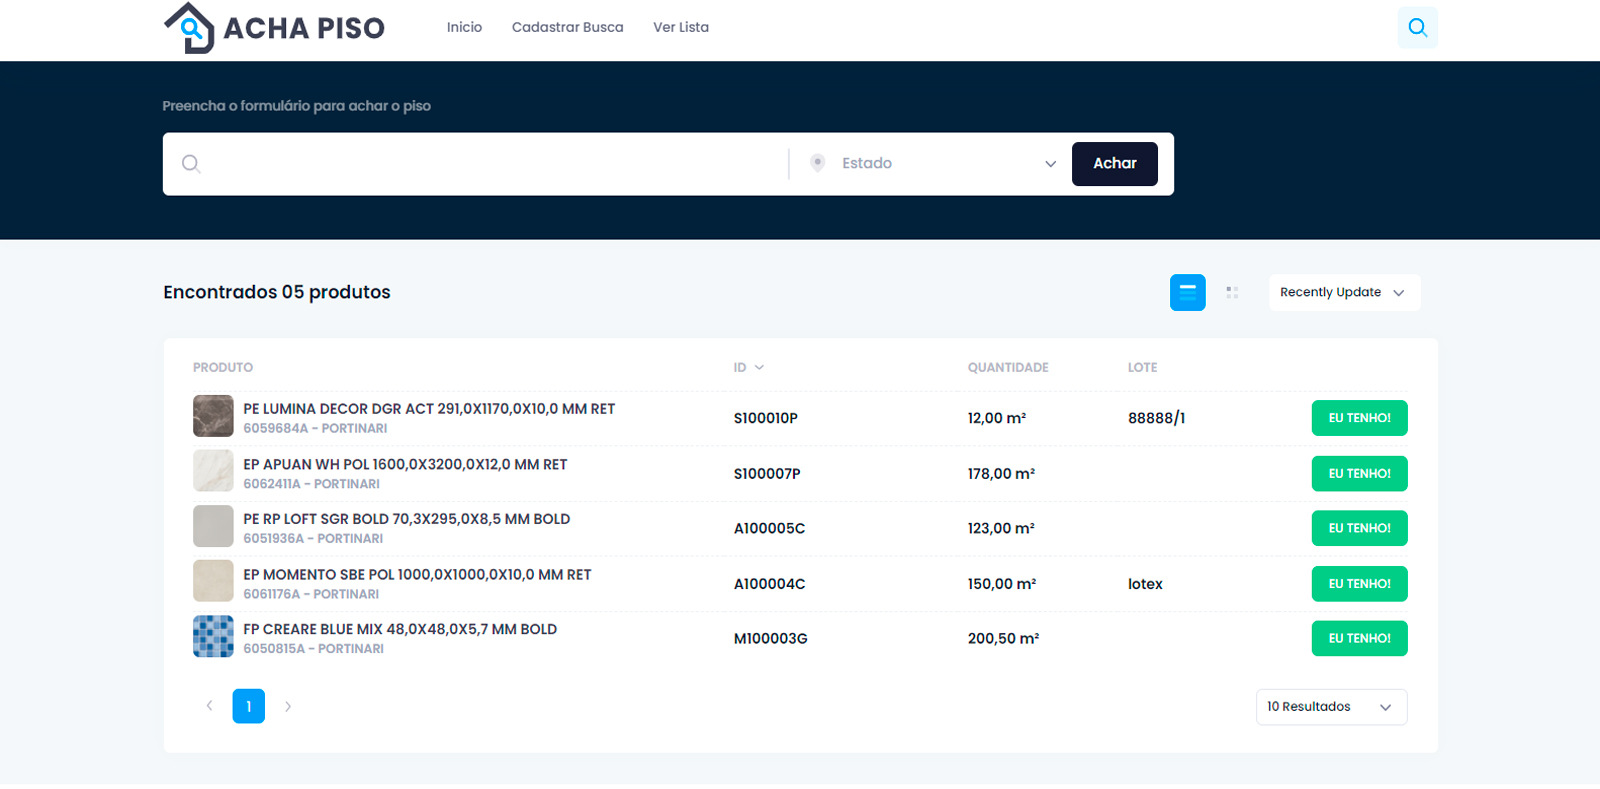Click LOTE column header
1600x789 pixels.
(1142, 367)
